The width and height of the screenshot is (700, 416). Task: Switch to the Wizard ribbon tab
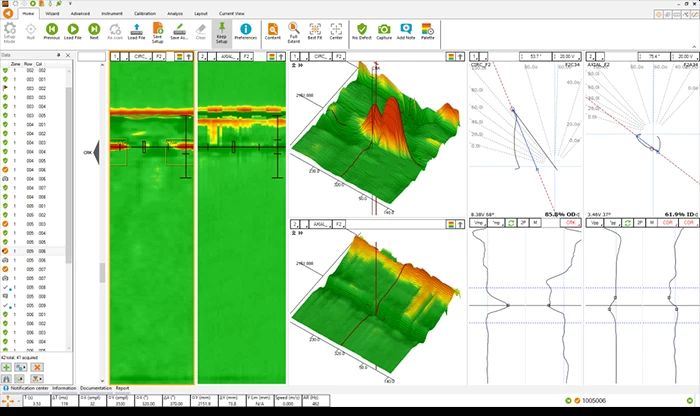(52, 14)
